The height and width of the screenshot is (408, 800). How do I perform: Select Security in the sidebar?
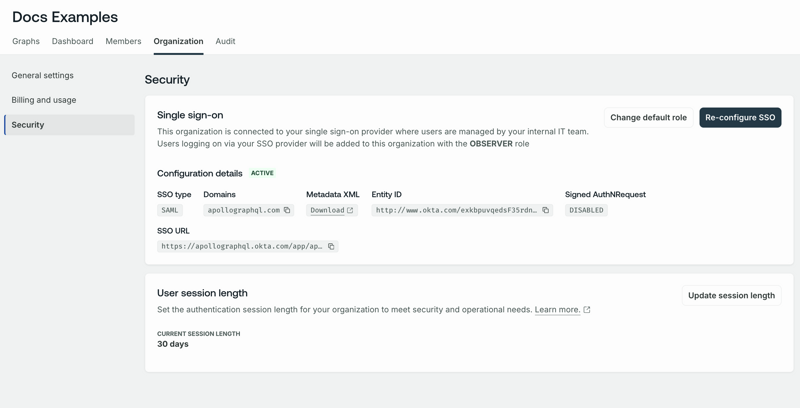coord(69,125)
